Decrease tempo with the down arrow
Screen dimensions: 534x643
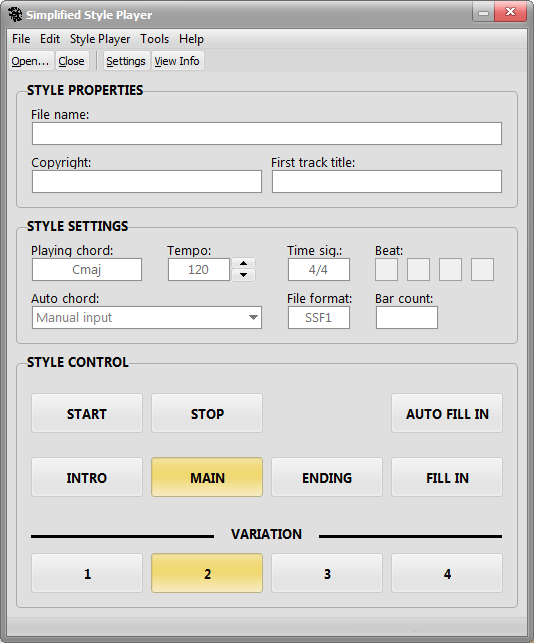(244, 275)
